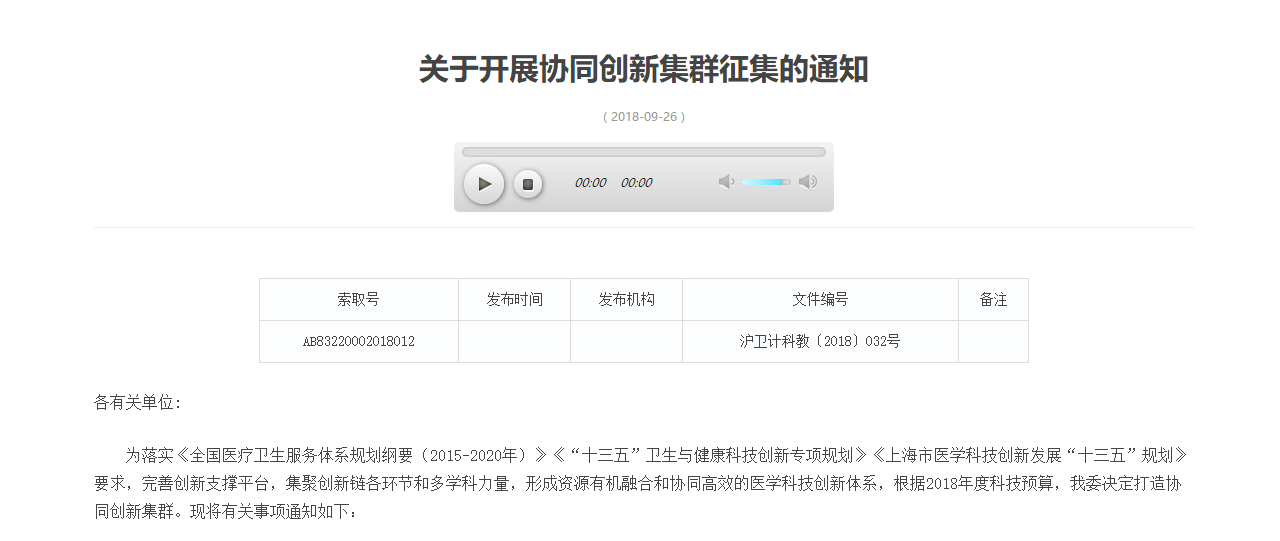
Task: Click the total duration time display
Action: click(636, 183)
